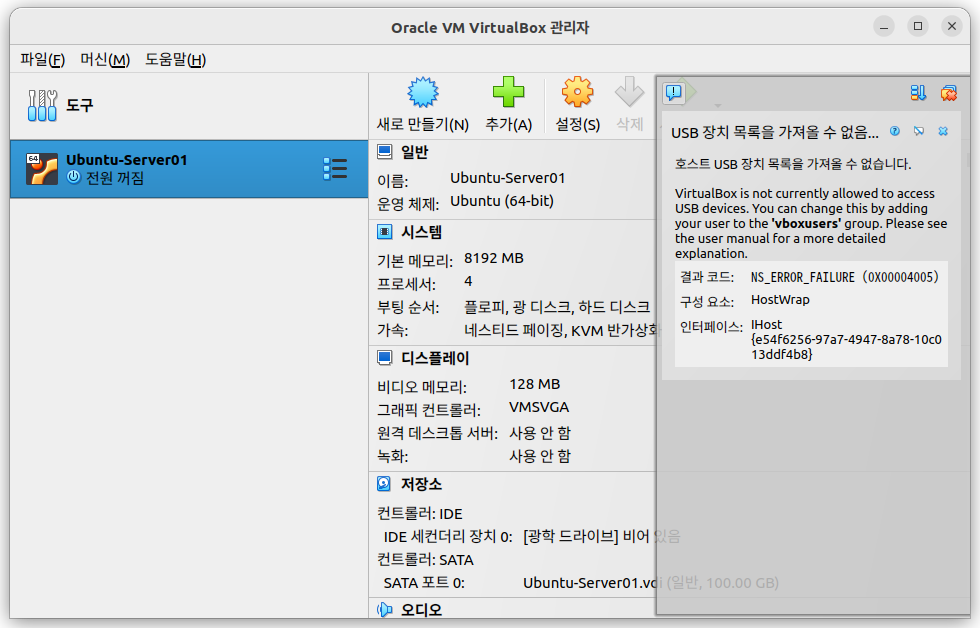Click the 시스템 section header

(421, 232)
